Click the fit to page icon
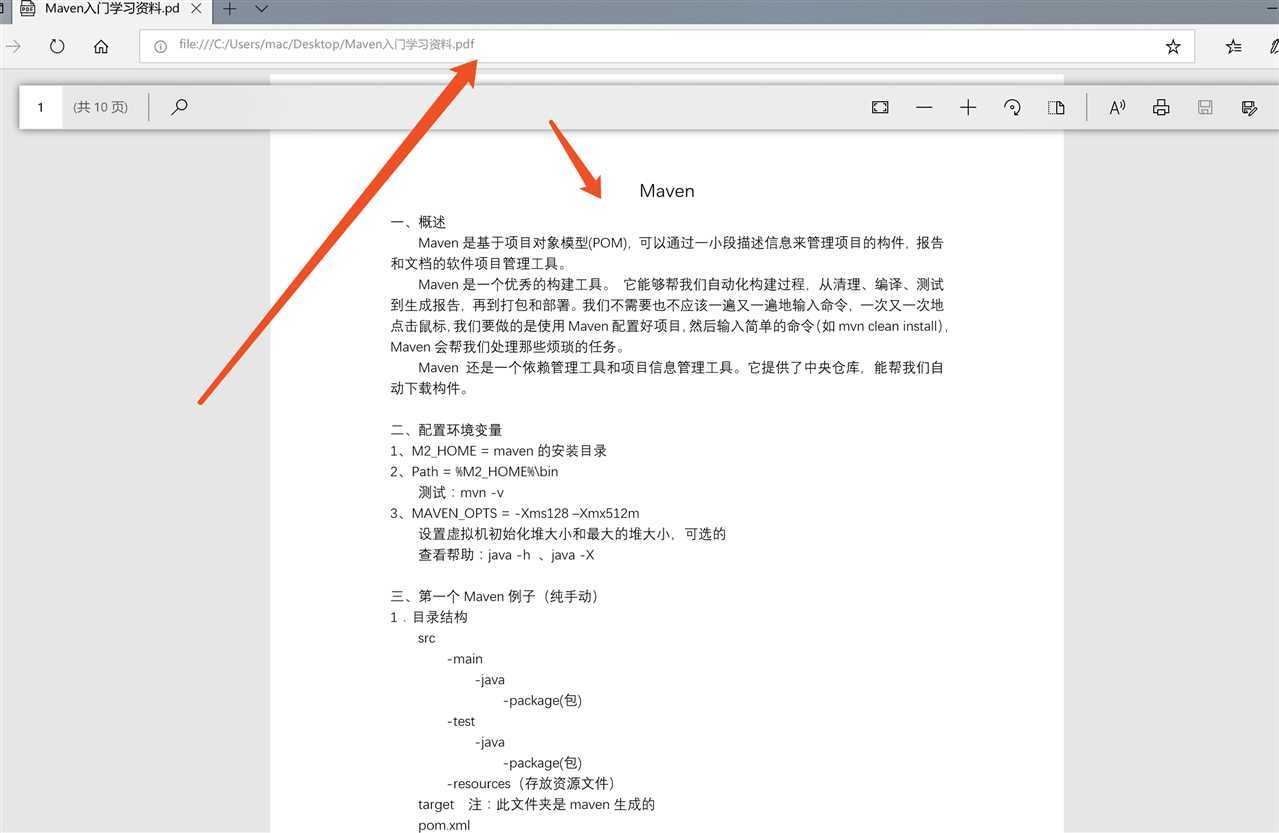The image size is (1279, 833). [880, 107]
